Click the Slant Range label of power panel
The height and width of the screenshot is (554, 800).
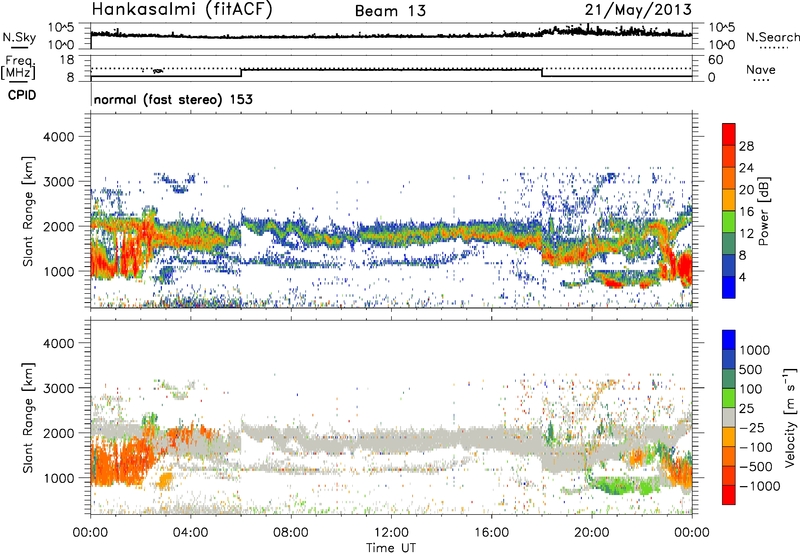28,211
